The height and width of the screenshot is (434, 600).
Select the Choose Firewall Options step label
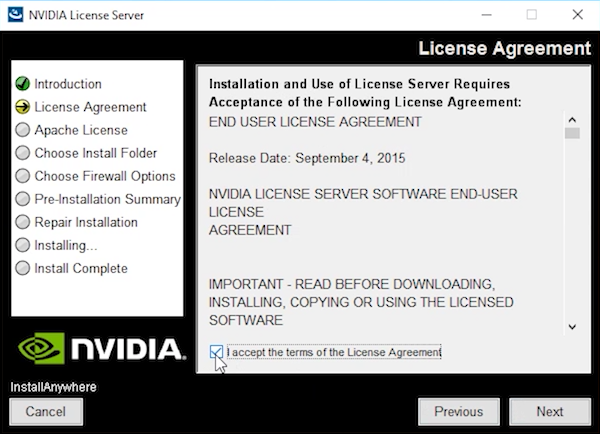[x=105, y=176]
